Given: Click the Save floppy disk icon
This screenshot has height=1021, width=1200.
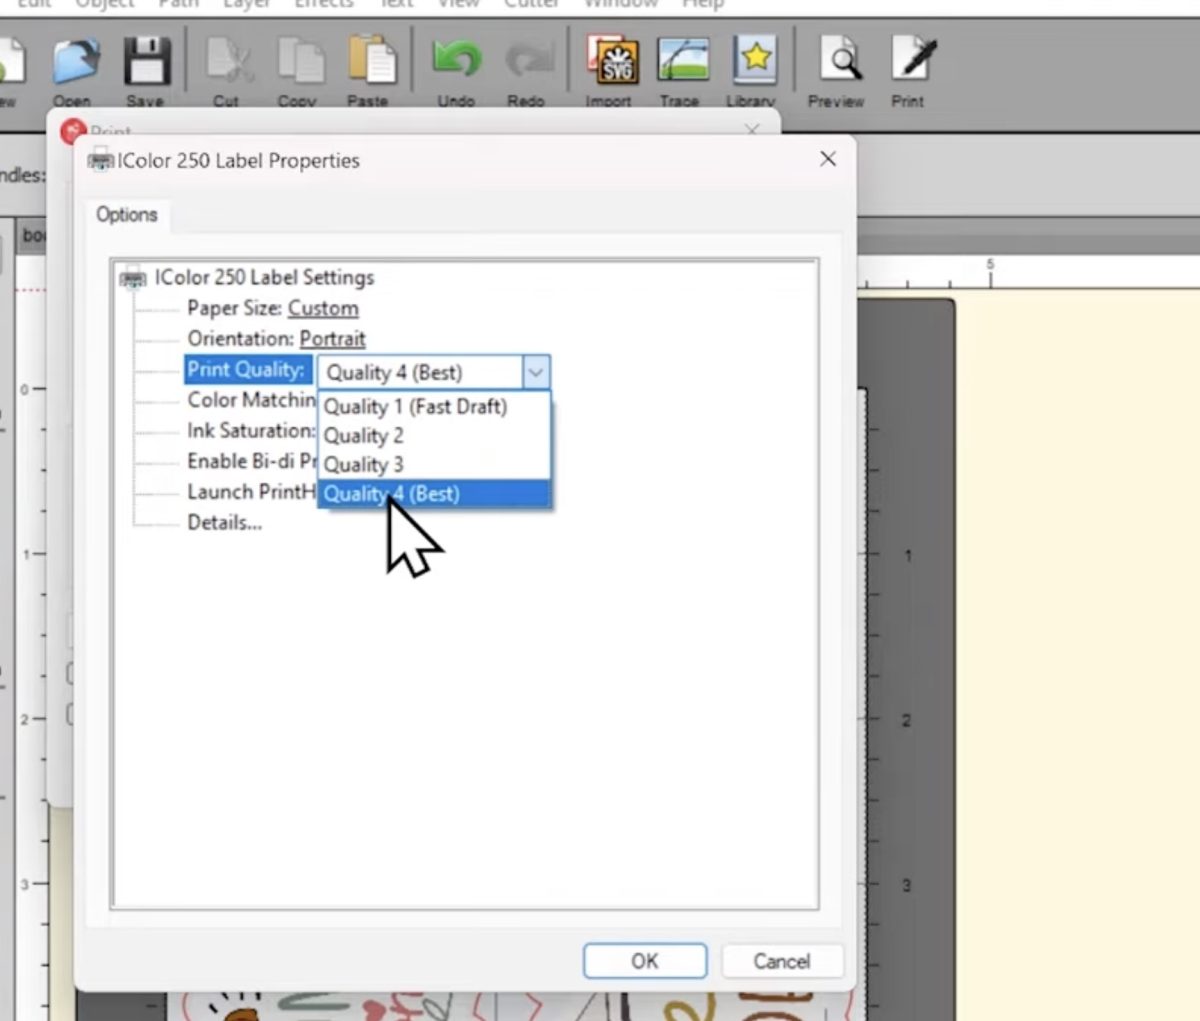Looking at the screenshot, I should point(147,62).
